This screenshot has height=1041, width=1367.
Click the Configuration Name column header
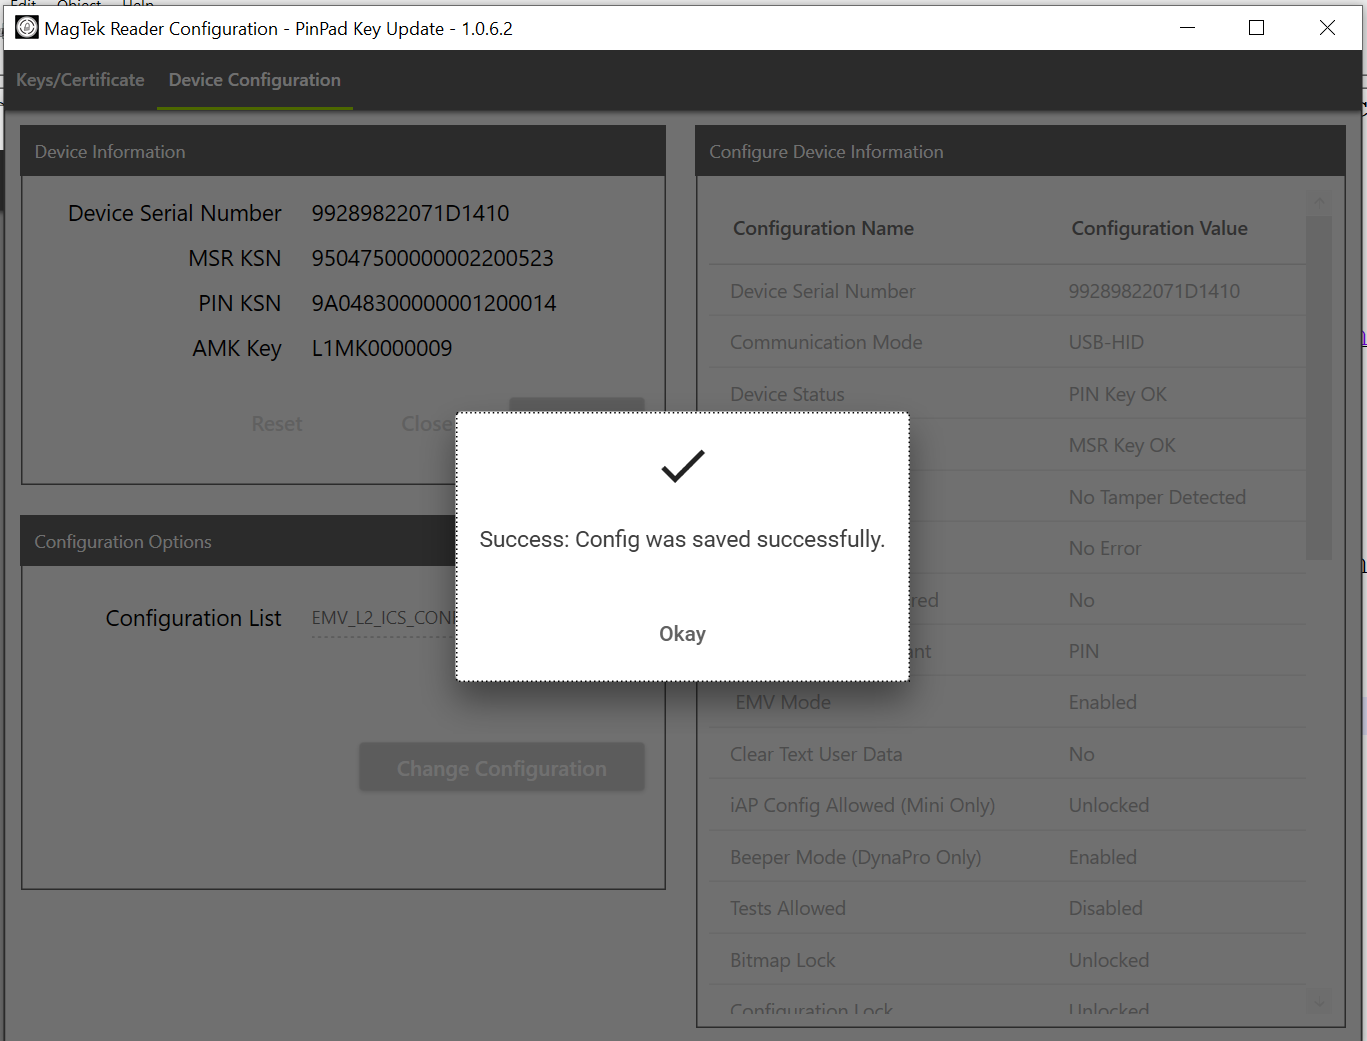click(x=823, y=228)
